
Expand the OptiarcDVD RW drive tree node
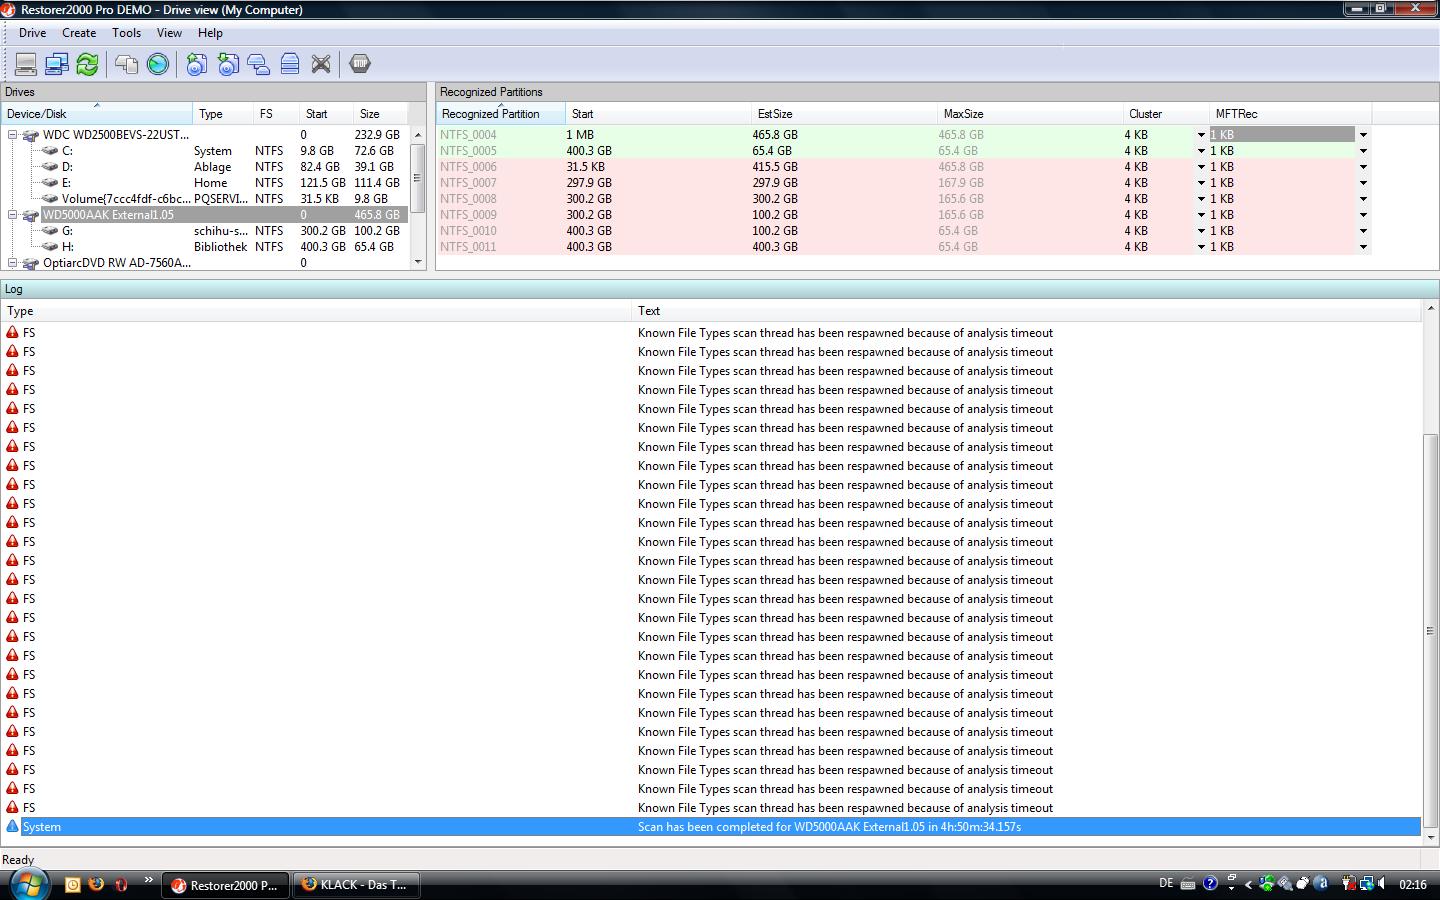[12, 263]
